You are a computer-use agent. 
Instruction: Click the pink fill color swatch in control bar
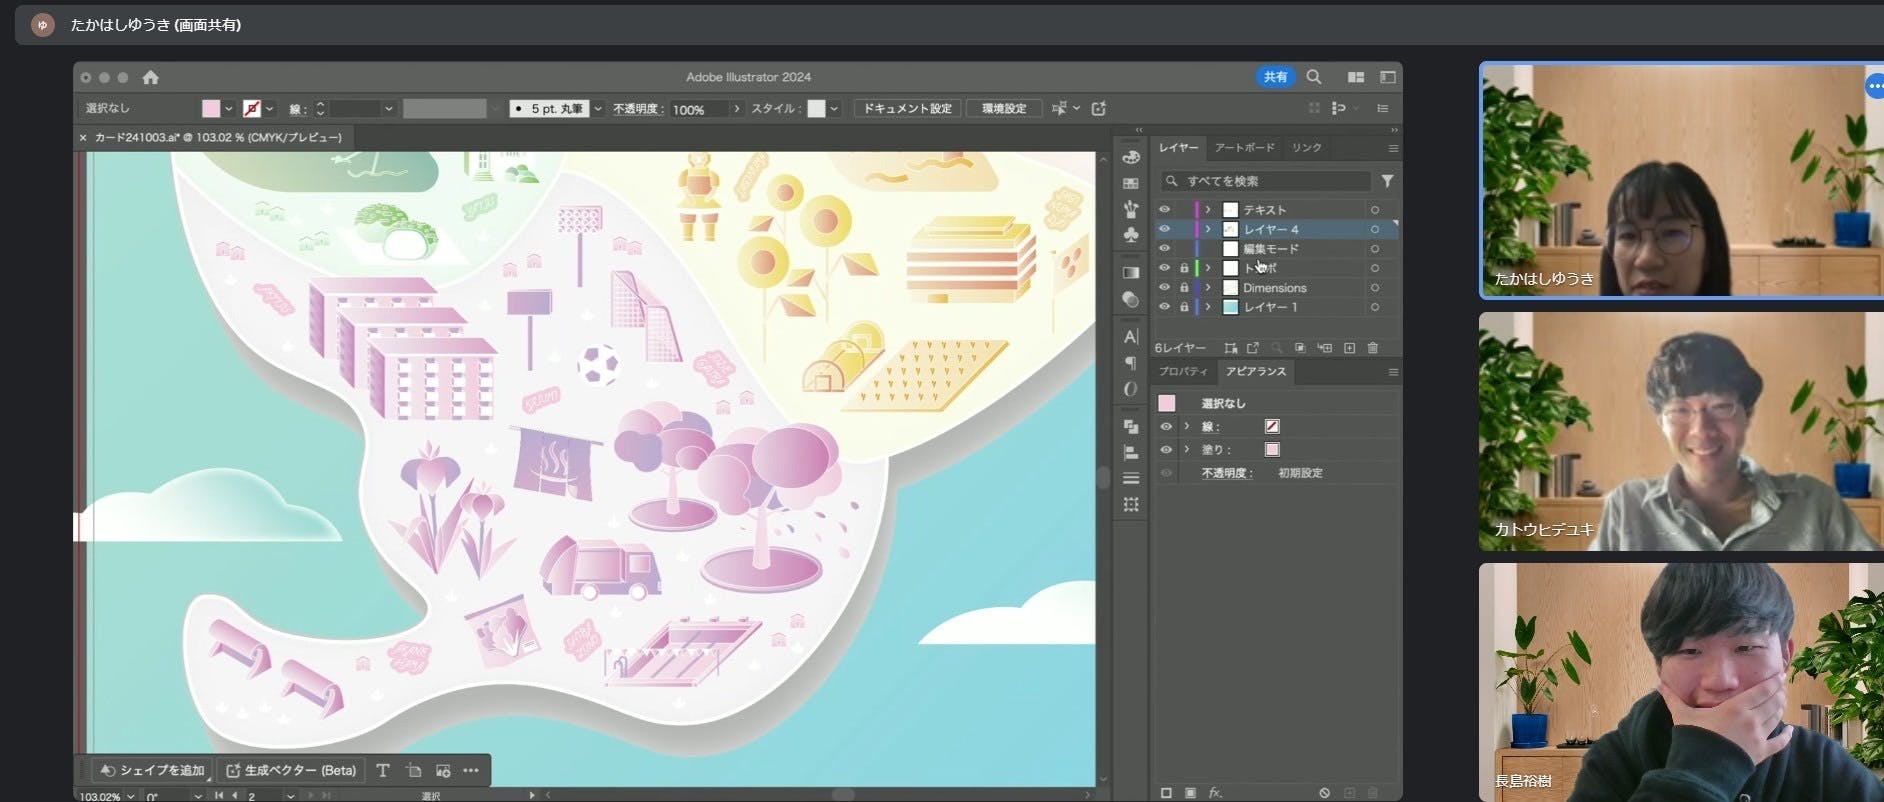(211, 109)
